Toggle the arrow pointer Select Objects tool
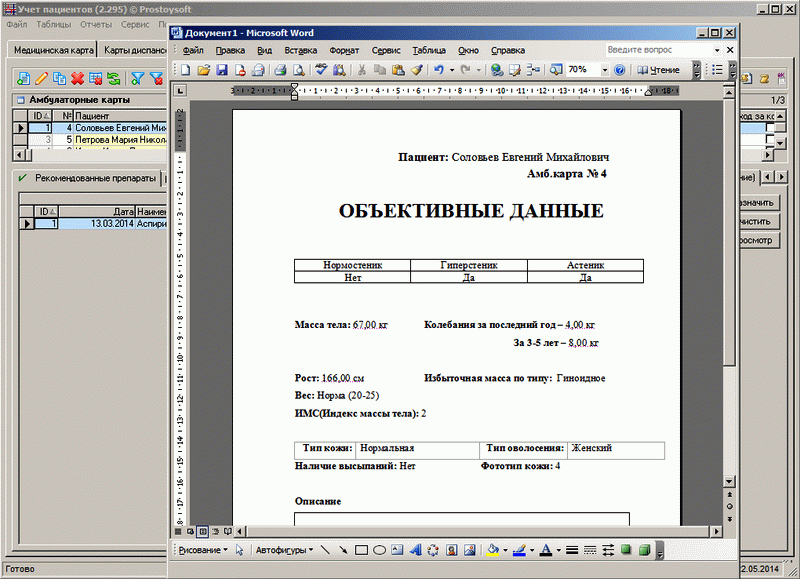Screen dimensions: 800x579 pos(240,550)
